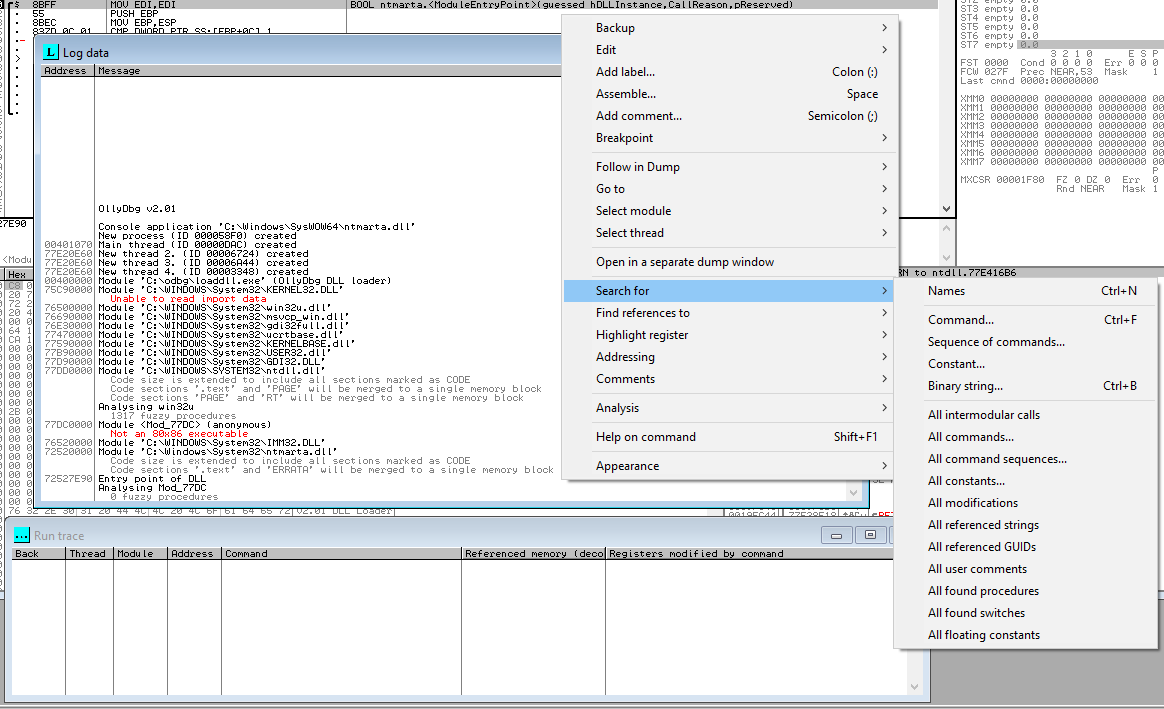Viewport: 1164px width, 709px height.
Task: Select All referenced strings
Action: (x=1026, y=525)
